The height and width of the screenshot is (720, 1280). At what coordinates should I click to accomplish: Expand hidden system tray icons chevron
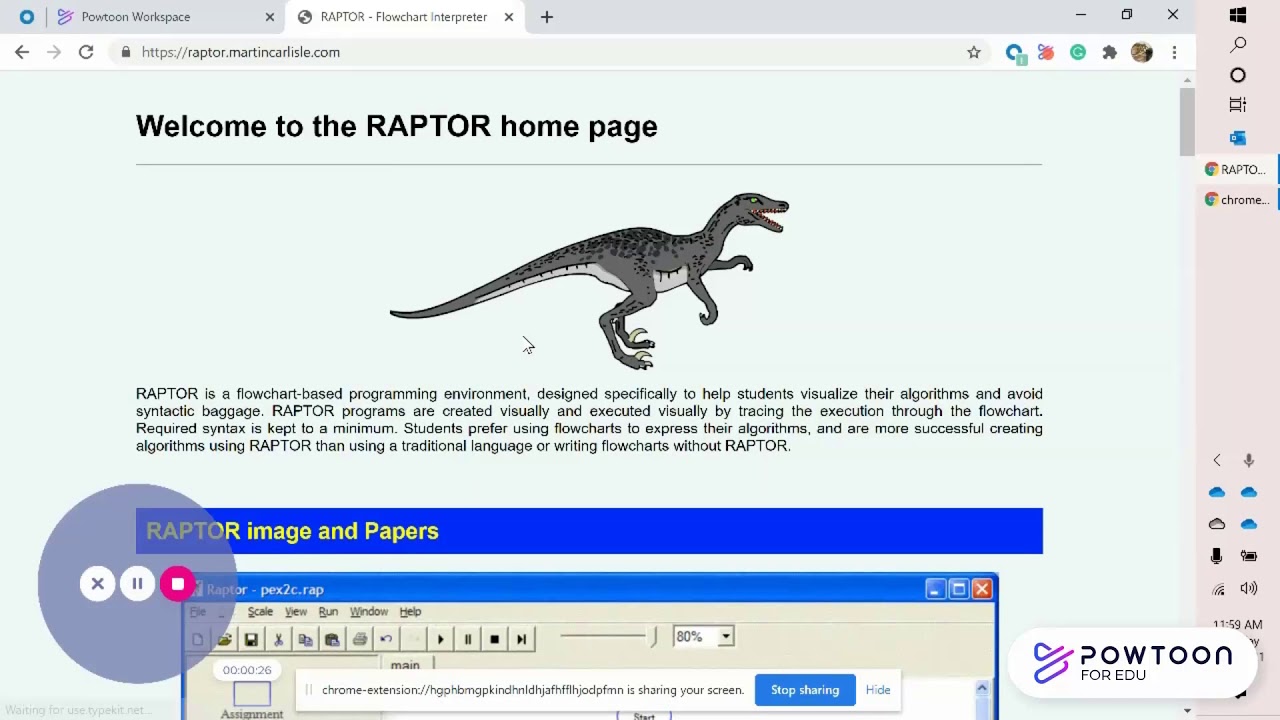tap(1217, 460)
